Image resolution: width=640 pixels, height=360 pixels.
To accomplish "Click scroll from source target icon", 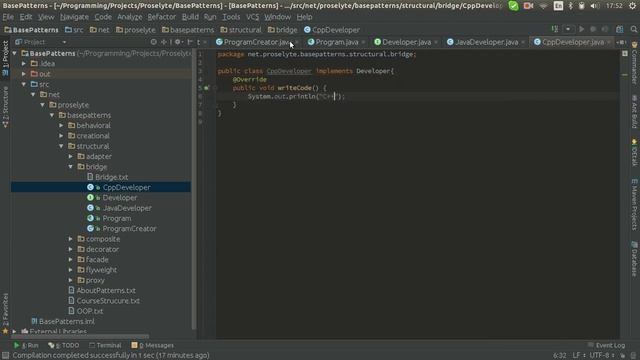I will click(153, 42).
